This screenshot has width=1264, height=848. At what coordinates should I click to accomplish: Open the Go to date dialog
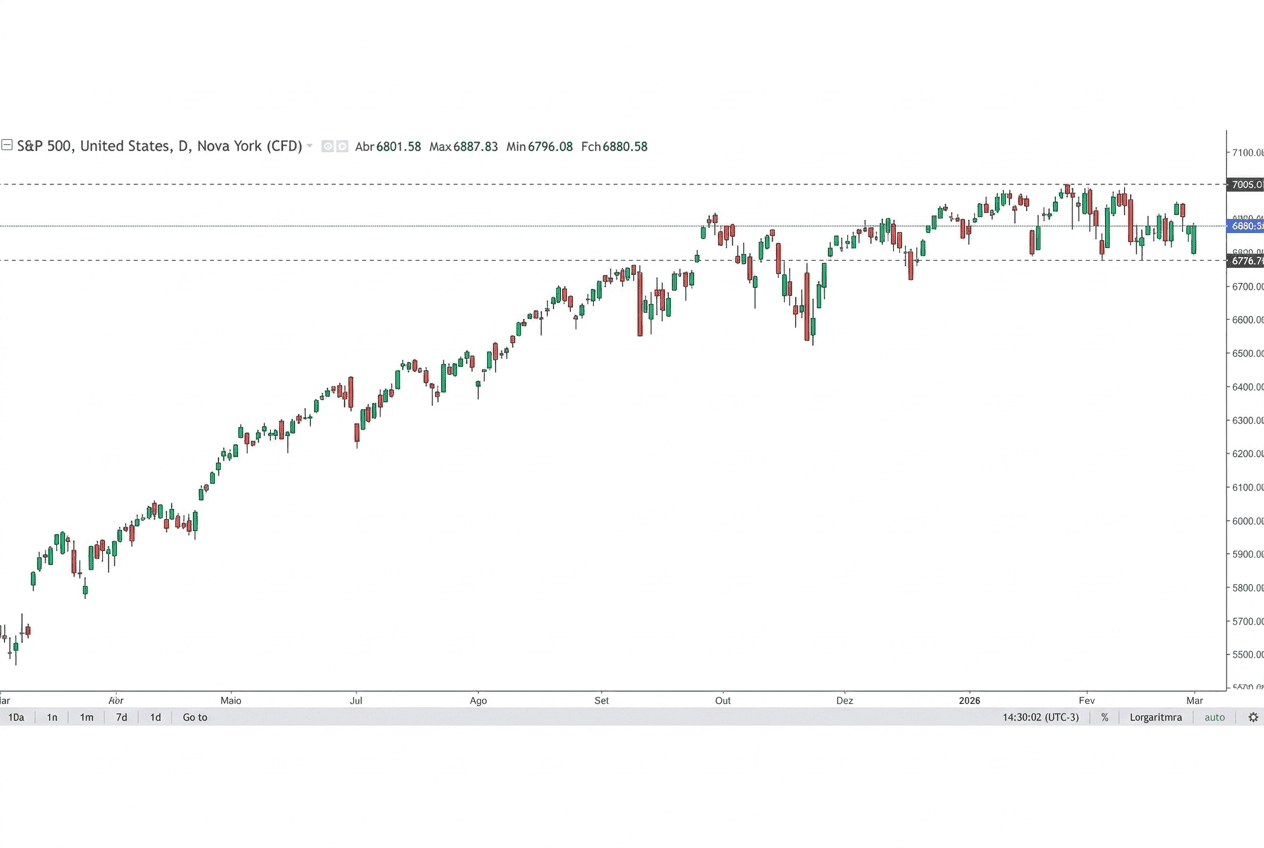195,717
